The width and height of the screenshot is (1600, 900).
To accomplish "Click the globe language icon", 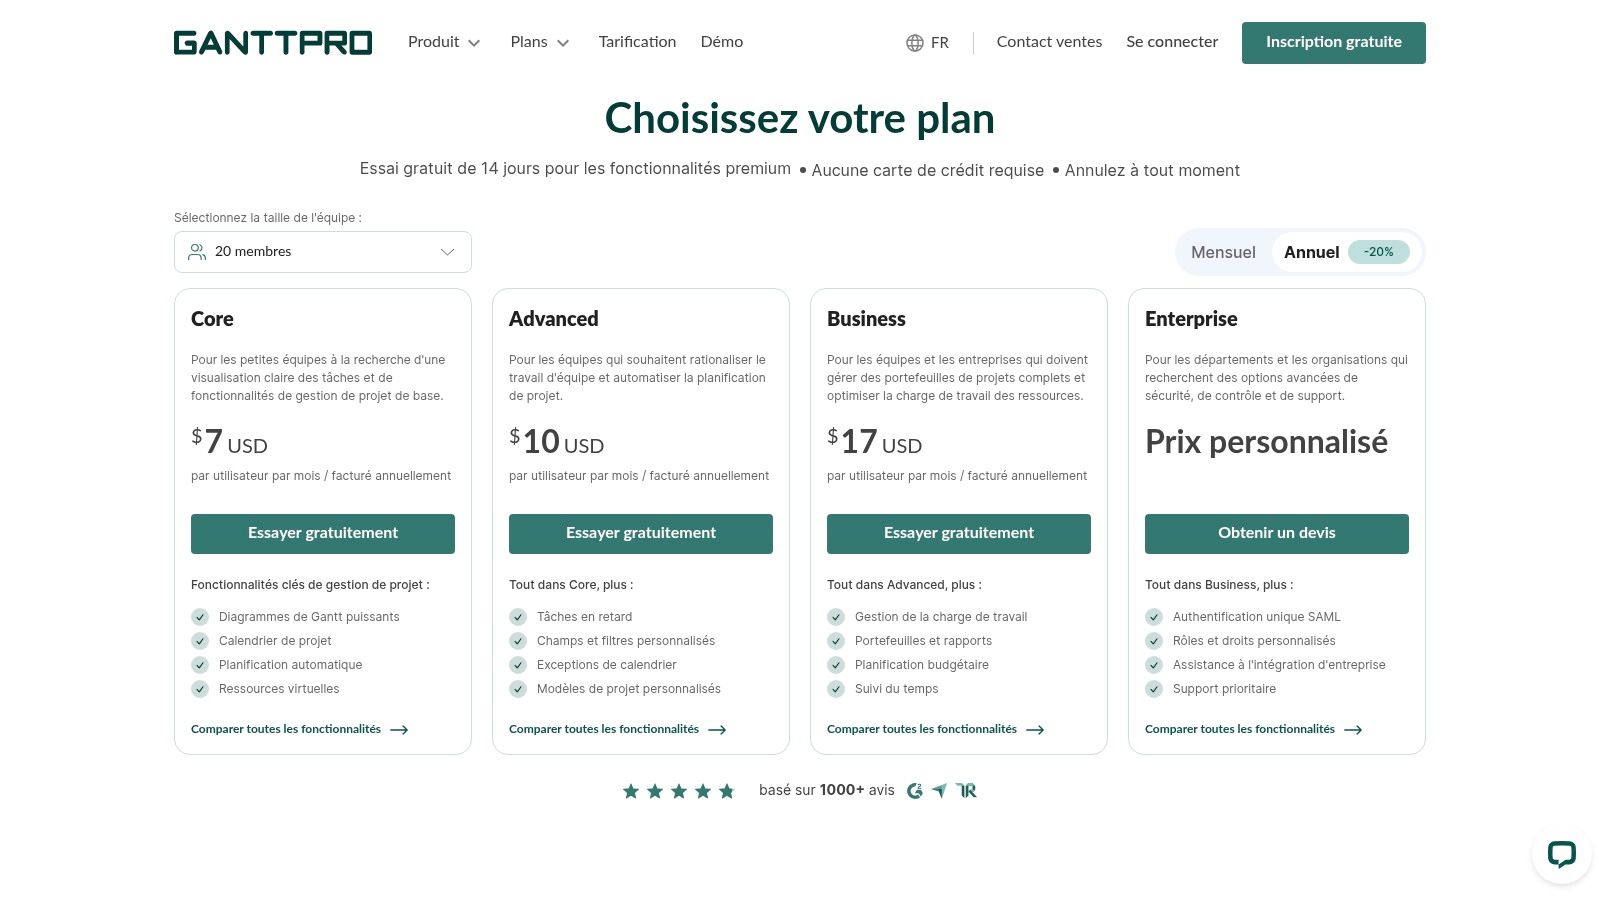I will pyautogui.click(x=914, y=43).
